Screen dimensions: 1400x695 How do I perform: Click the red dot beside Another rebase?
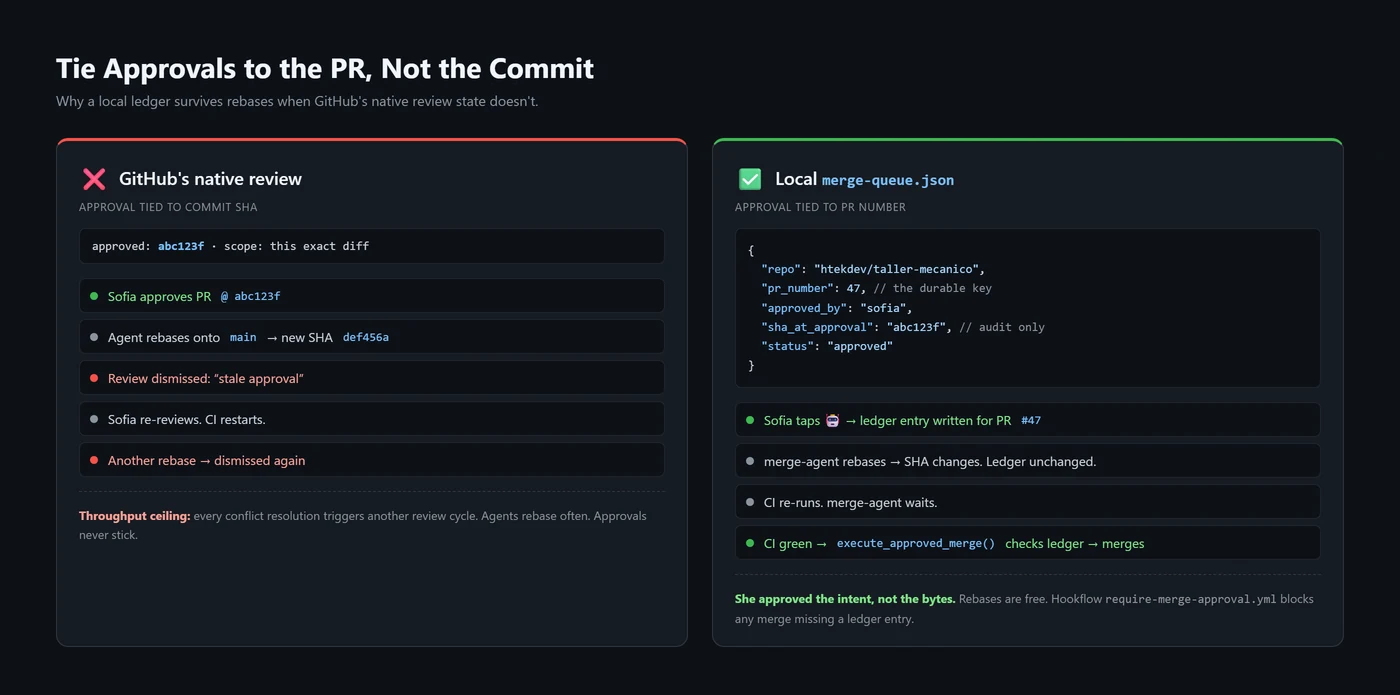coord(94,460)
